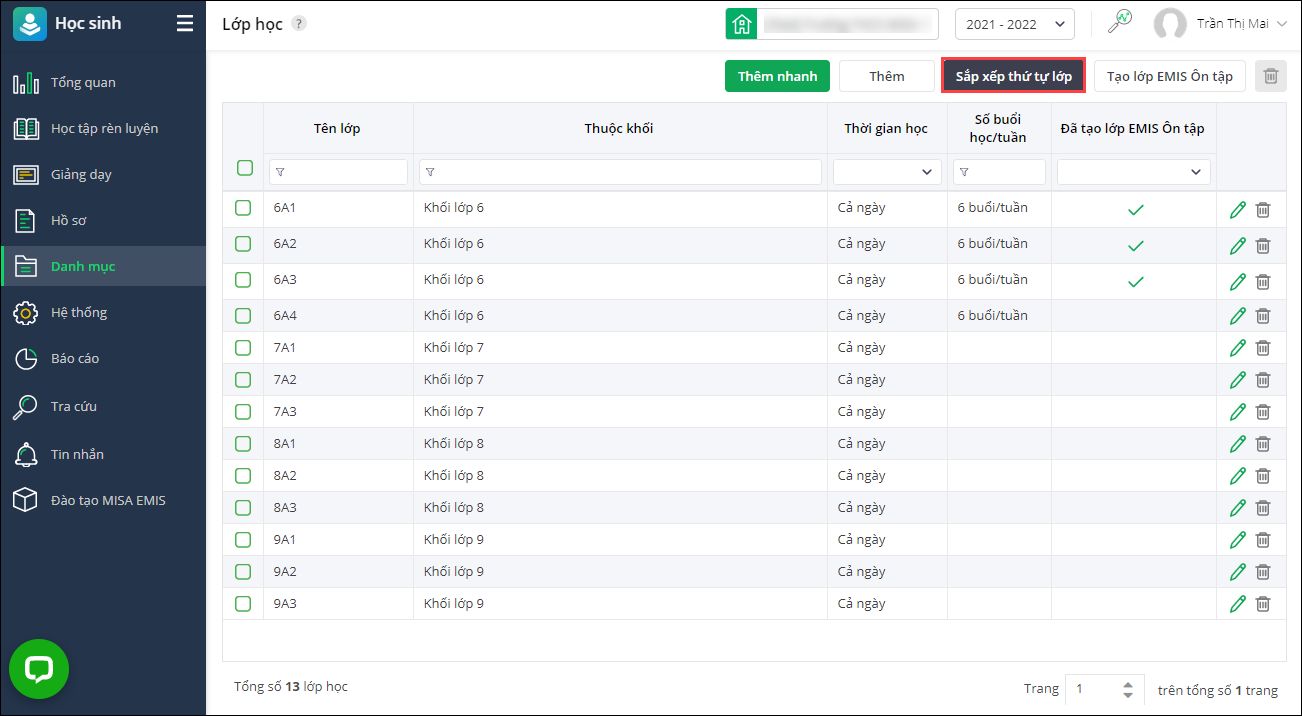Click the green school home icon
Screen dimensions: 1302x716
741,24
